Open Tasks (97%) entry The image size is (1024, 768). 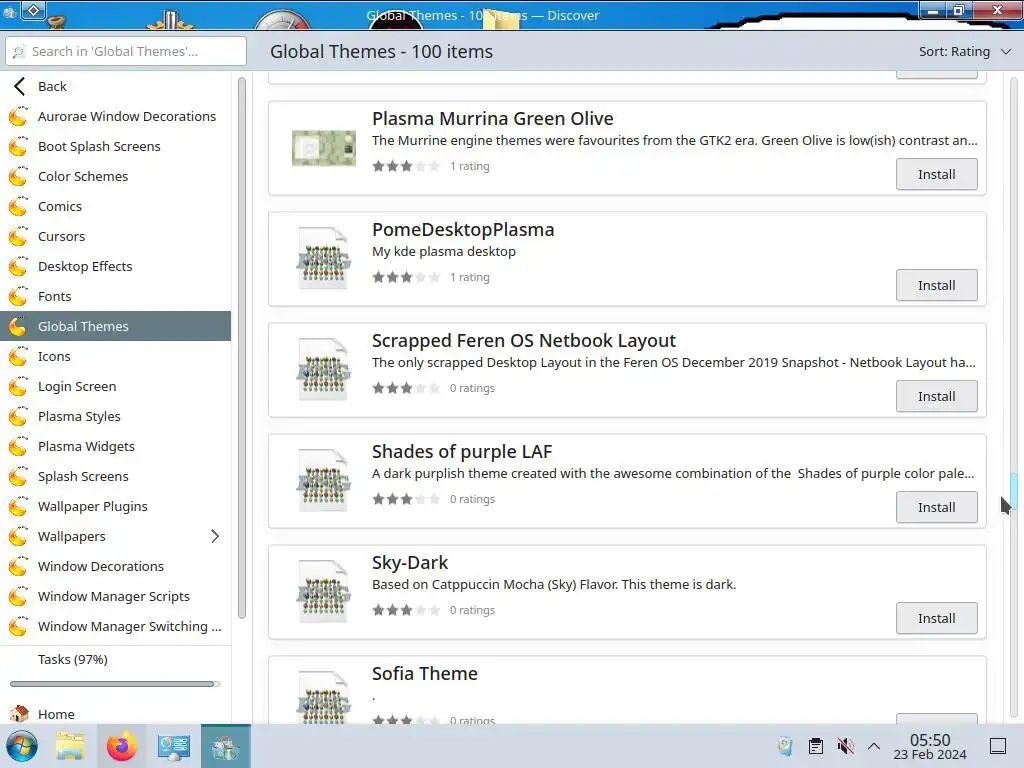(x=116, y=660)
